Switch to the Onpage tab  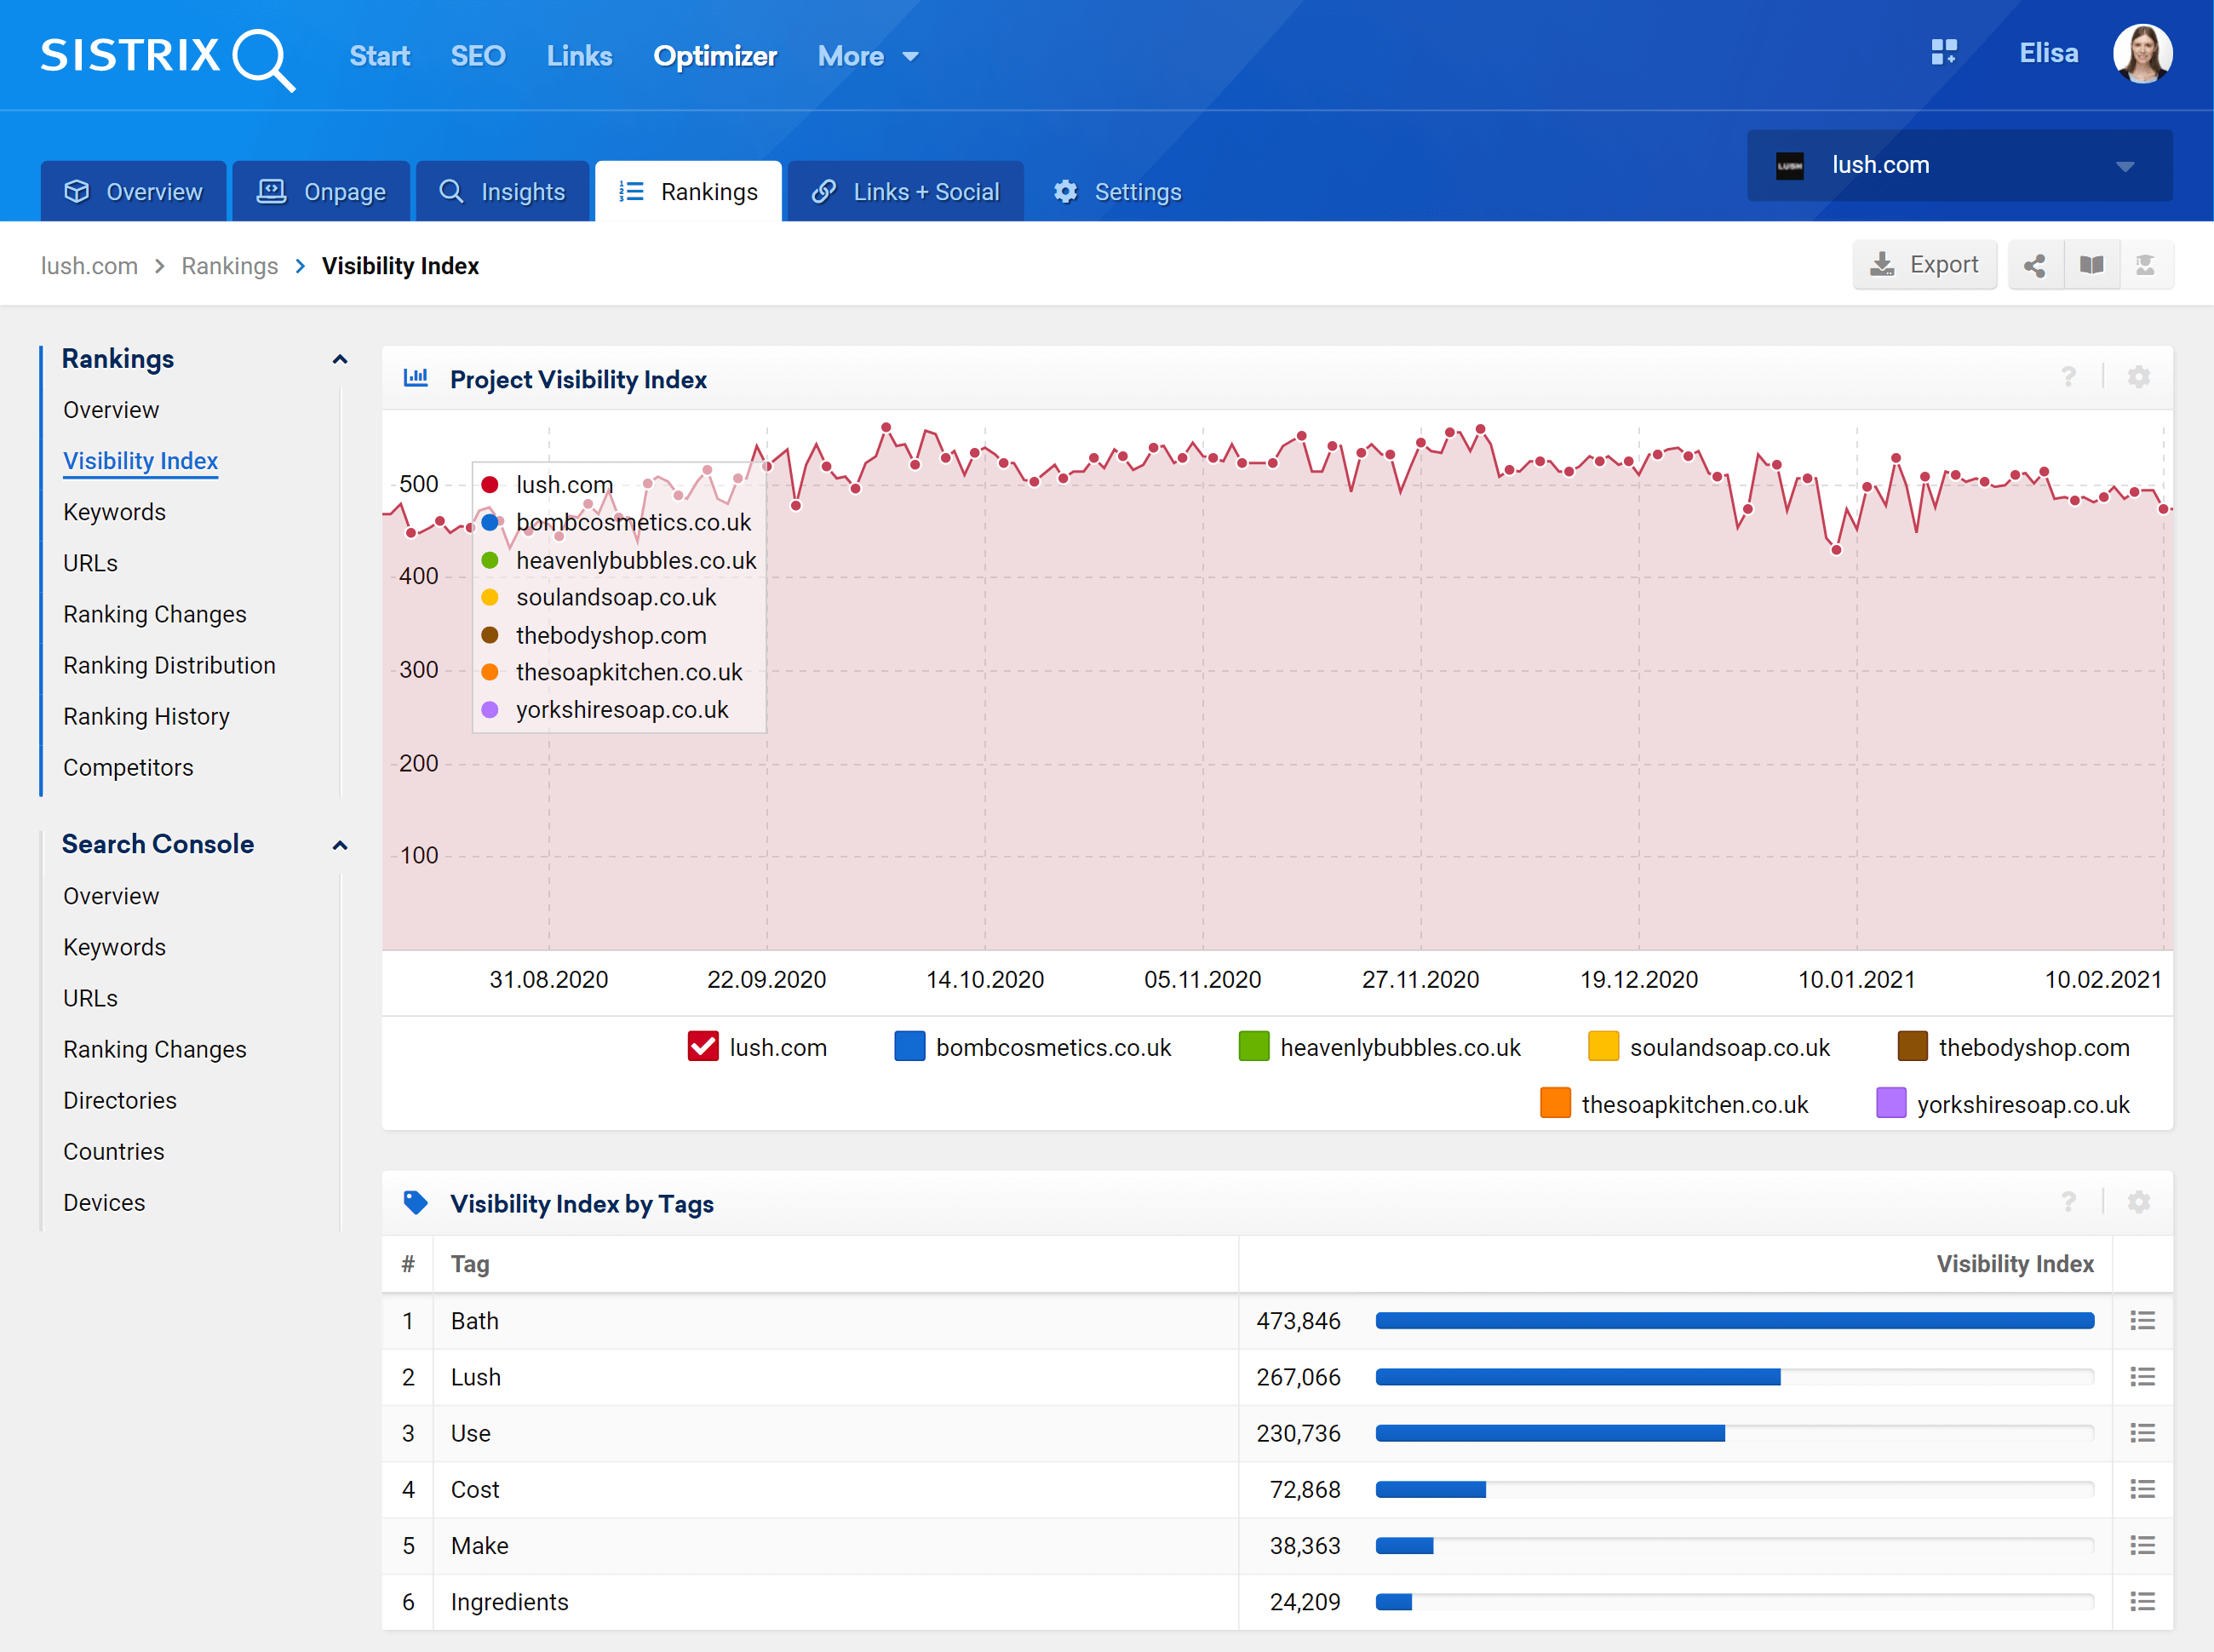coord(321,191)
